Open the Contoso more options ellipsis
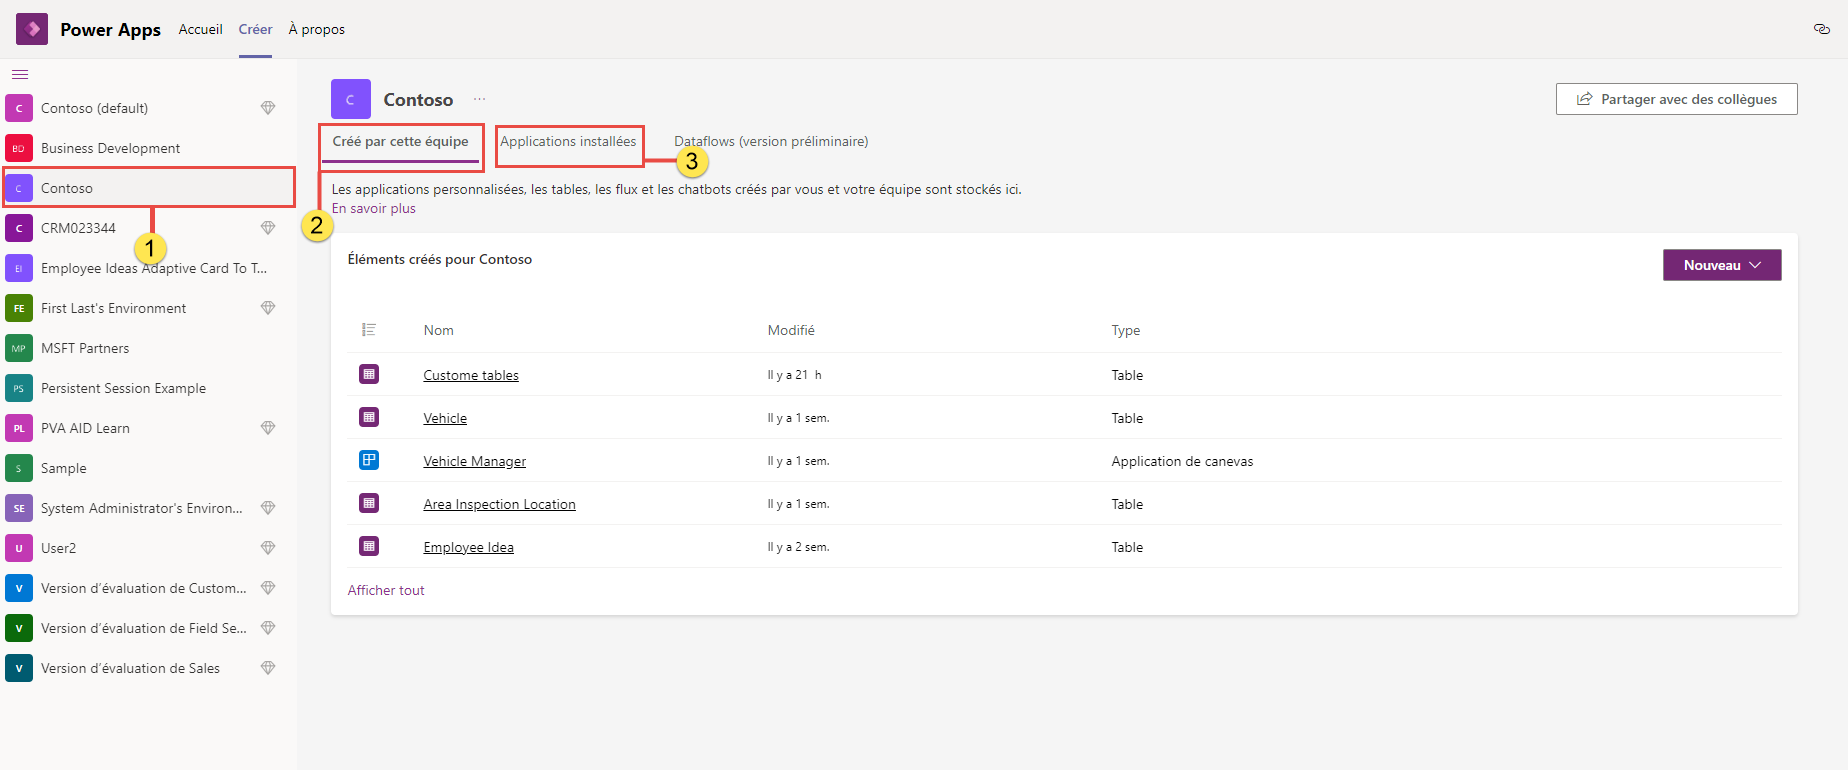This screenshot has width=1848, height=770. point(480,99)
